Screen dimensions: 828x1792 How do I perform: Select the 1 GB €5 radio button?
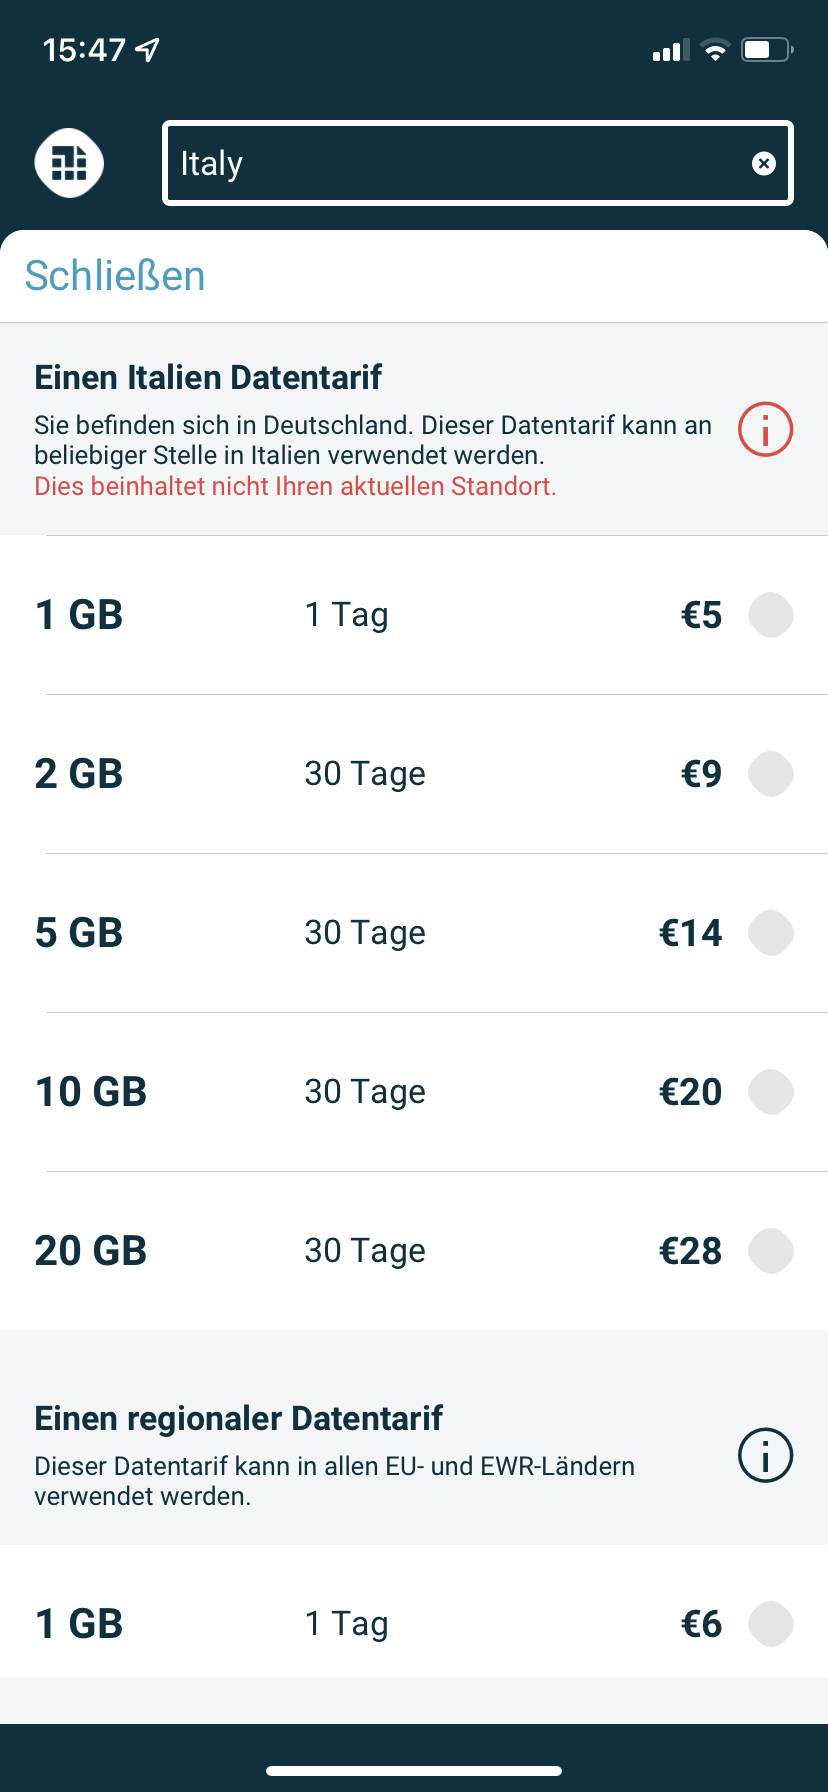click(x=770, y=615)
